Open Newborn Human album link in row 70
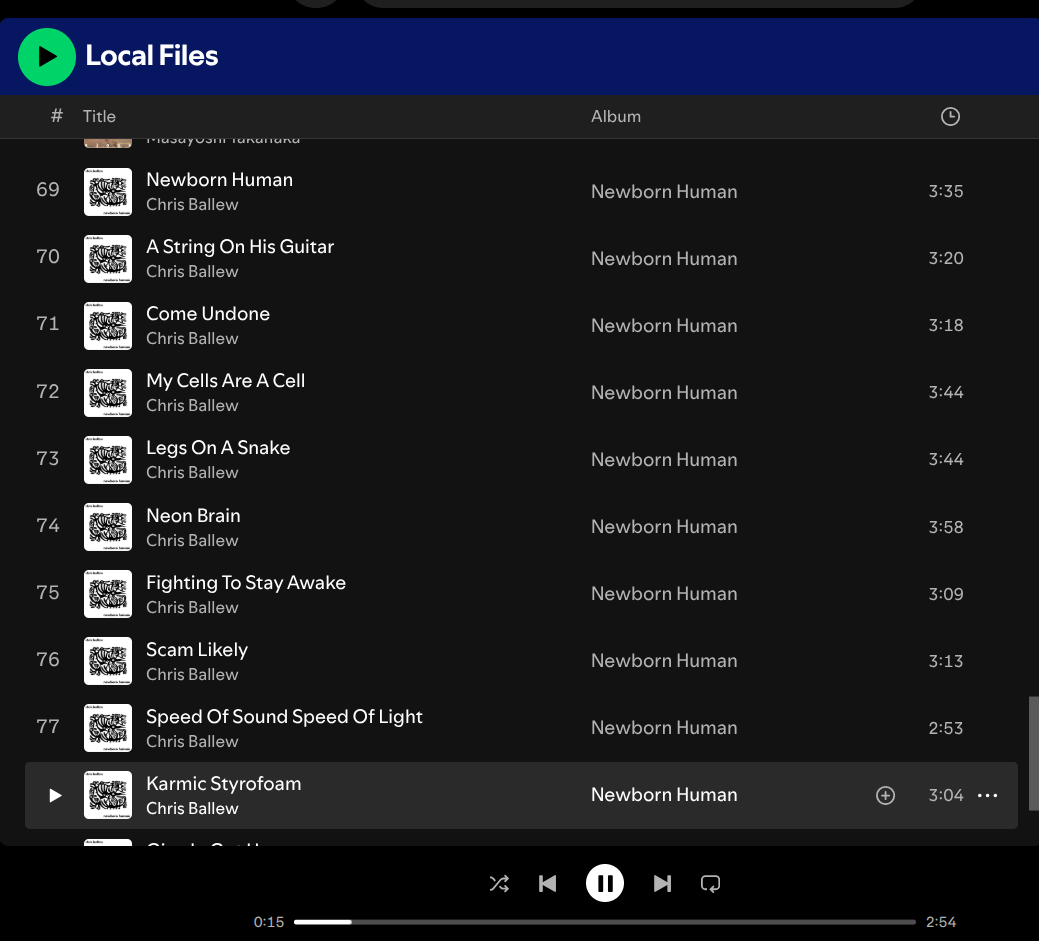This screenshot has width=1039, height=941. coord(664,258)
